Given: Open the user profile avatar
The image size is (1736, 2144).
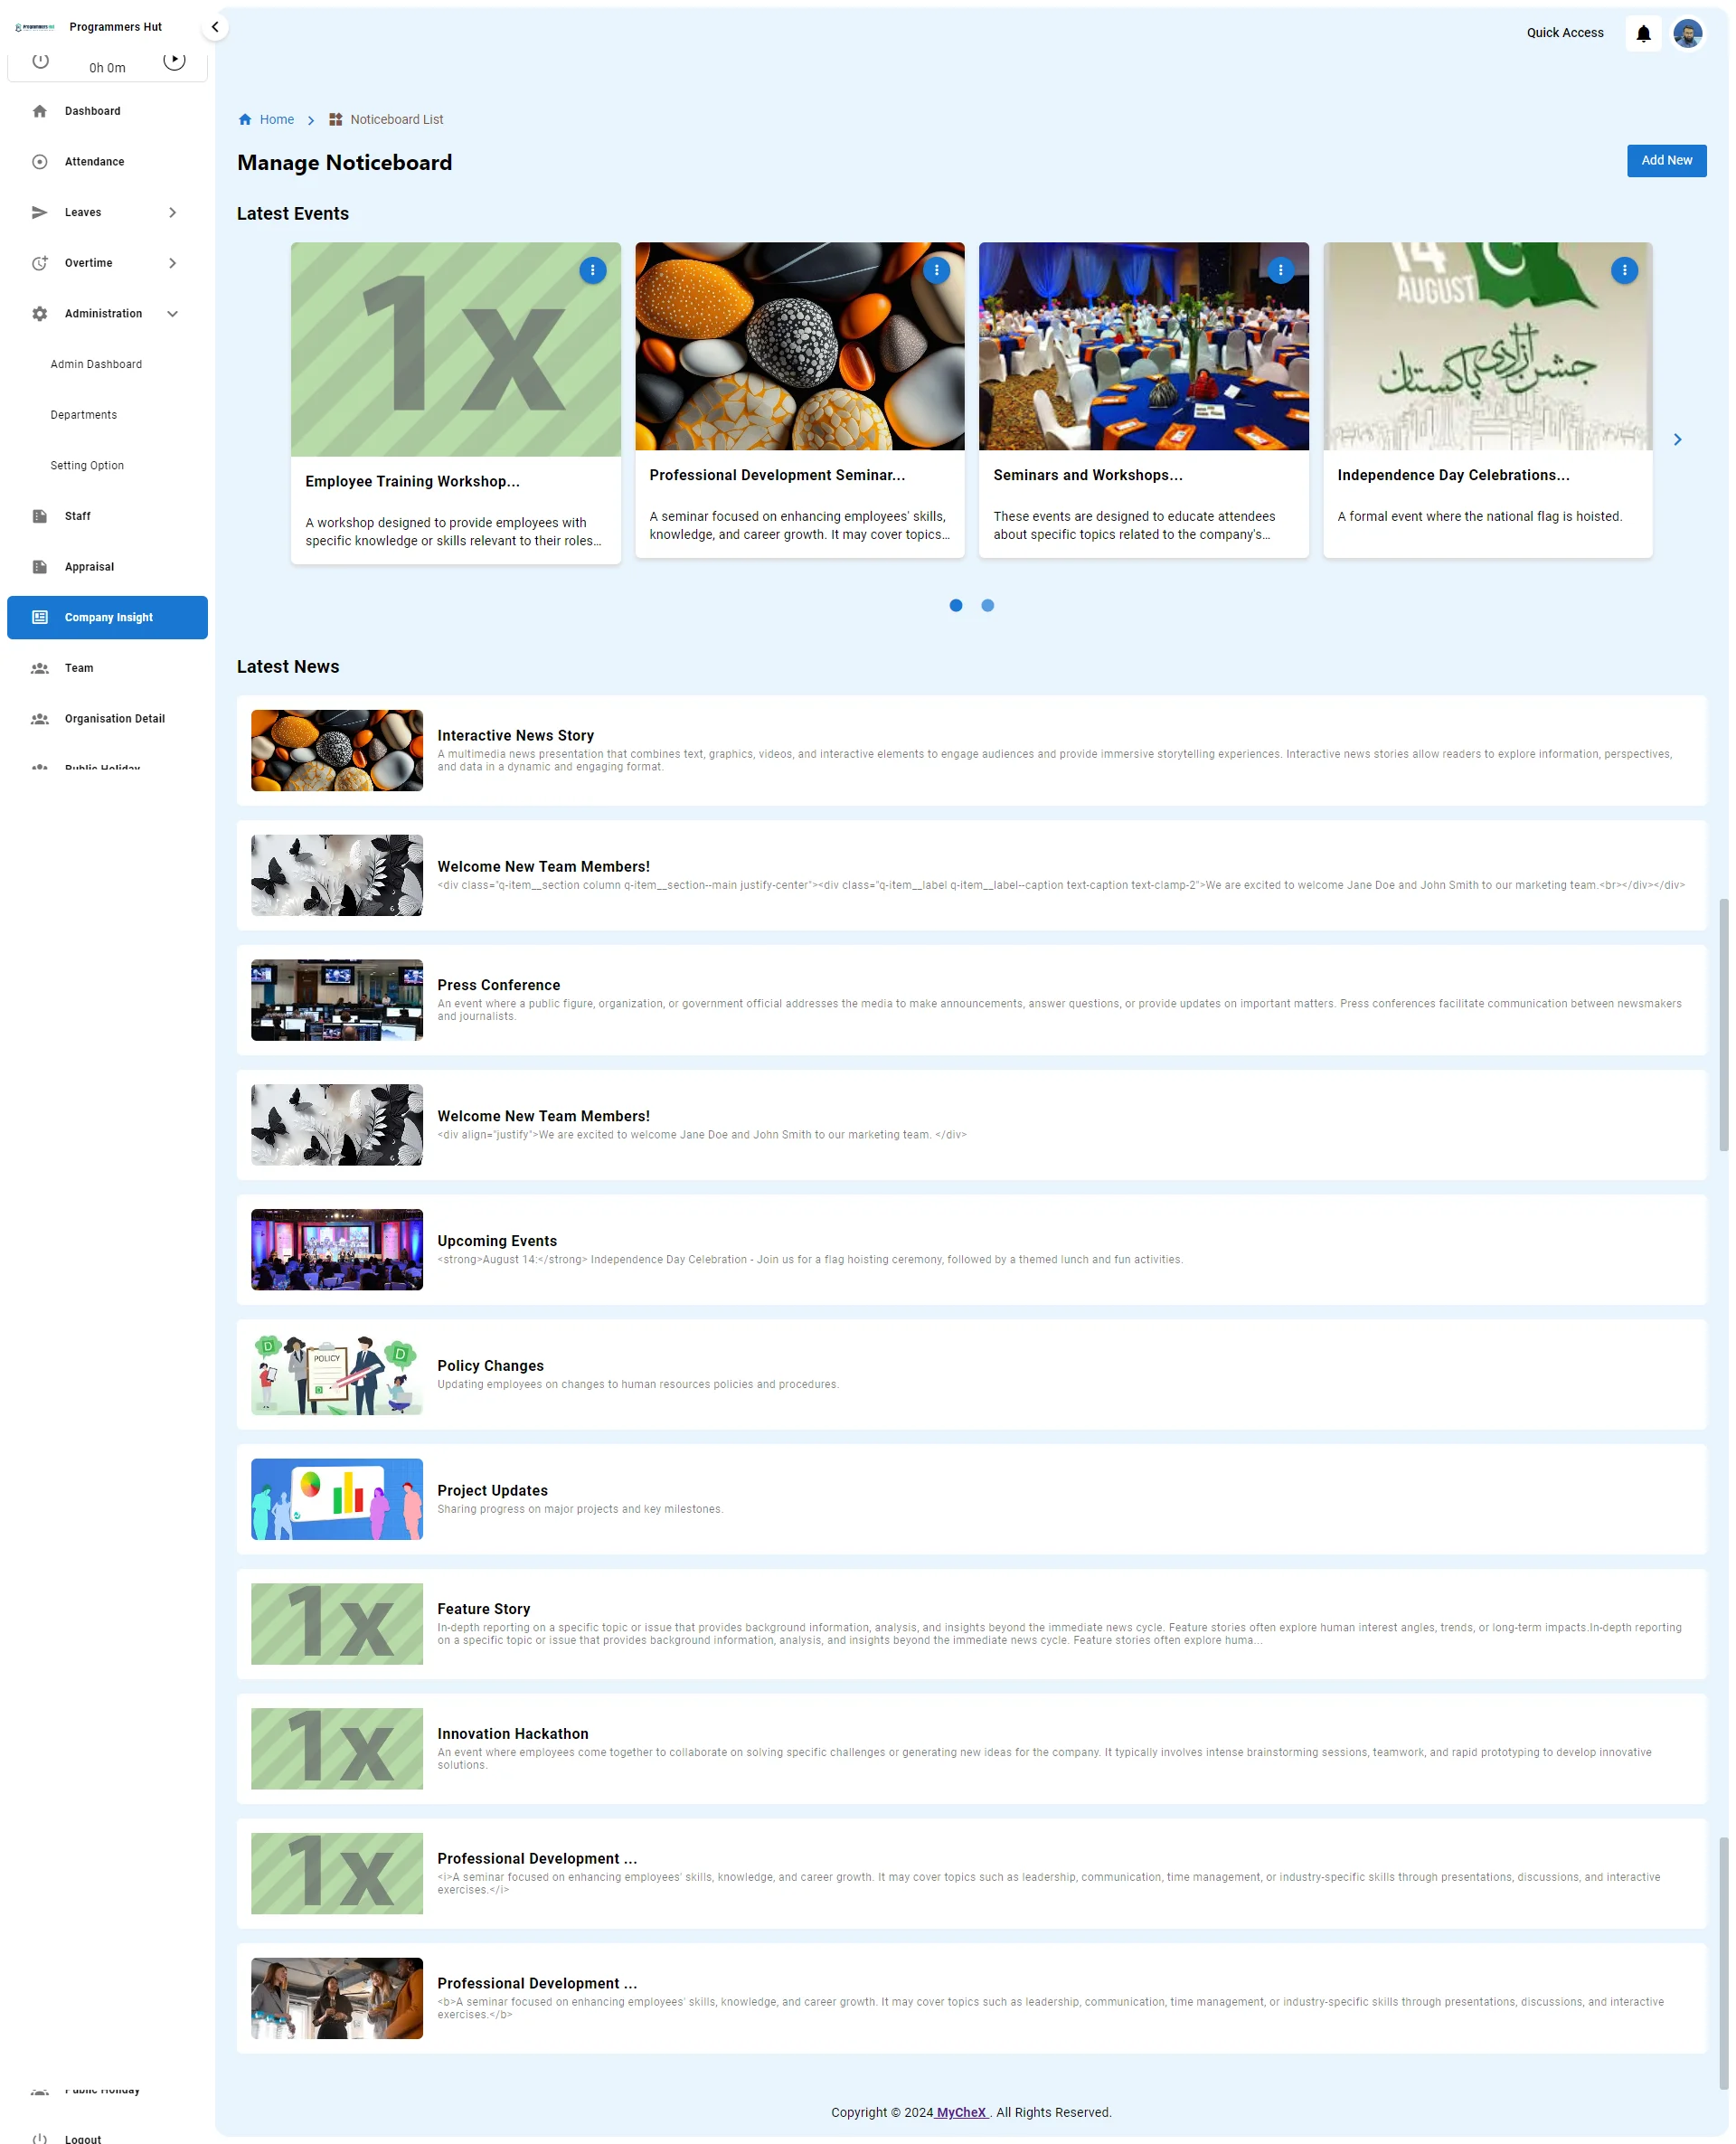Looking at the screenshot, I should (x=1687, y=34).
